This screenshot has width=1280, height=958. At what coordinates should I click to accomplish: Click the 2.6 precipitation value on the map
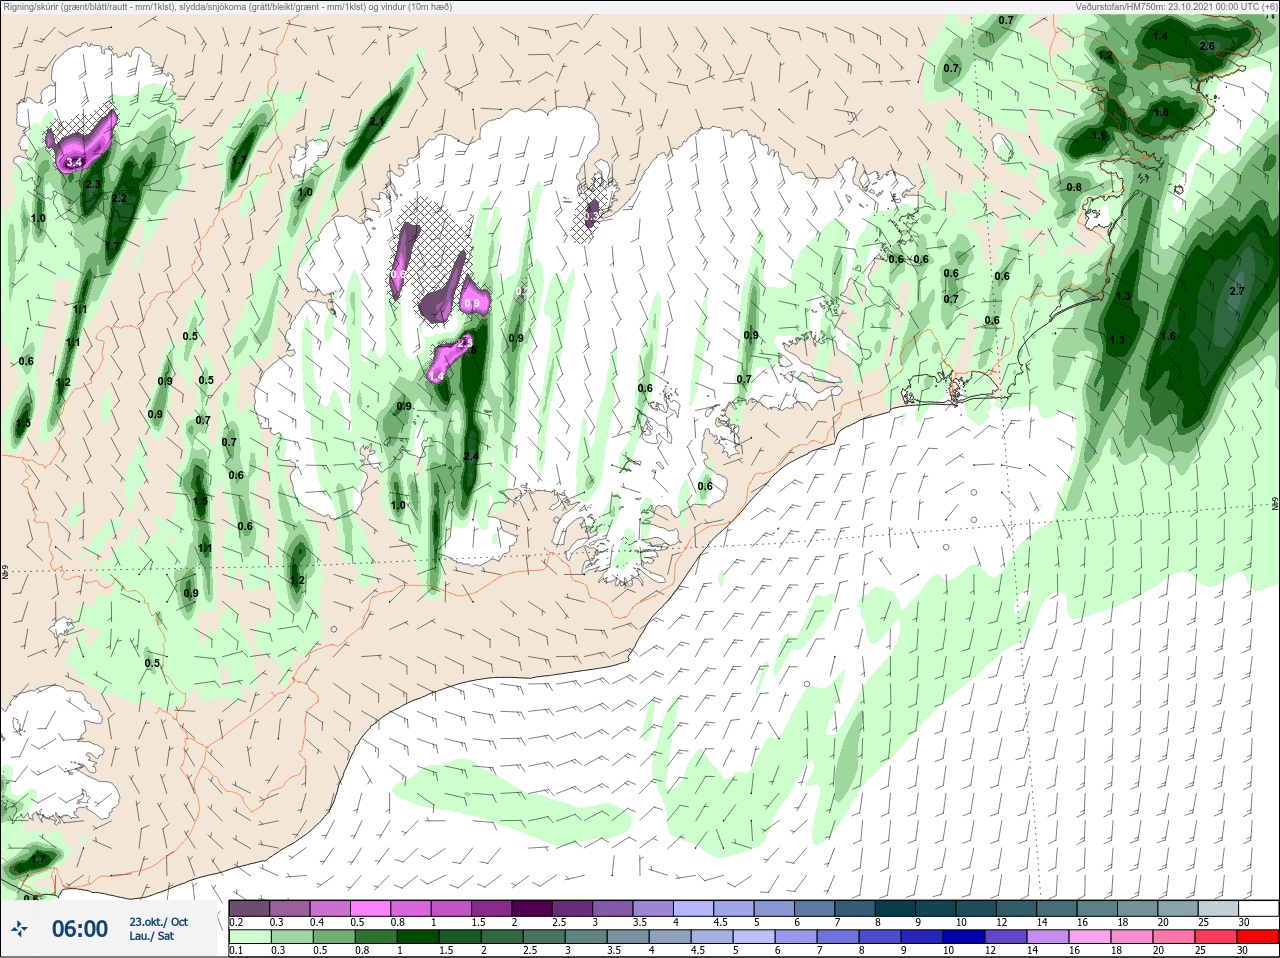(x=1207, y=46)
